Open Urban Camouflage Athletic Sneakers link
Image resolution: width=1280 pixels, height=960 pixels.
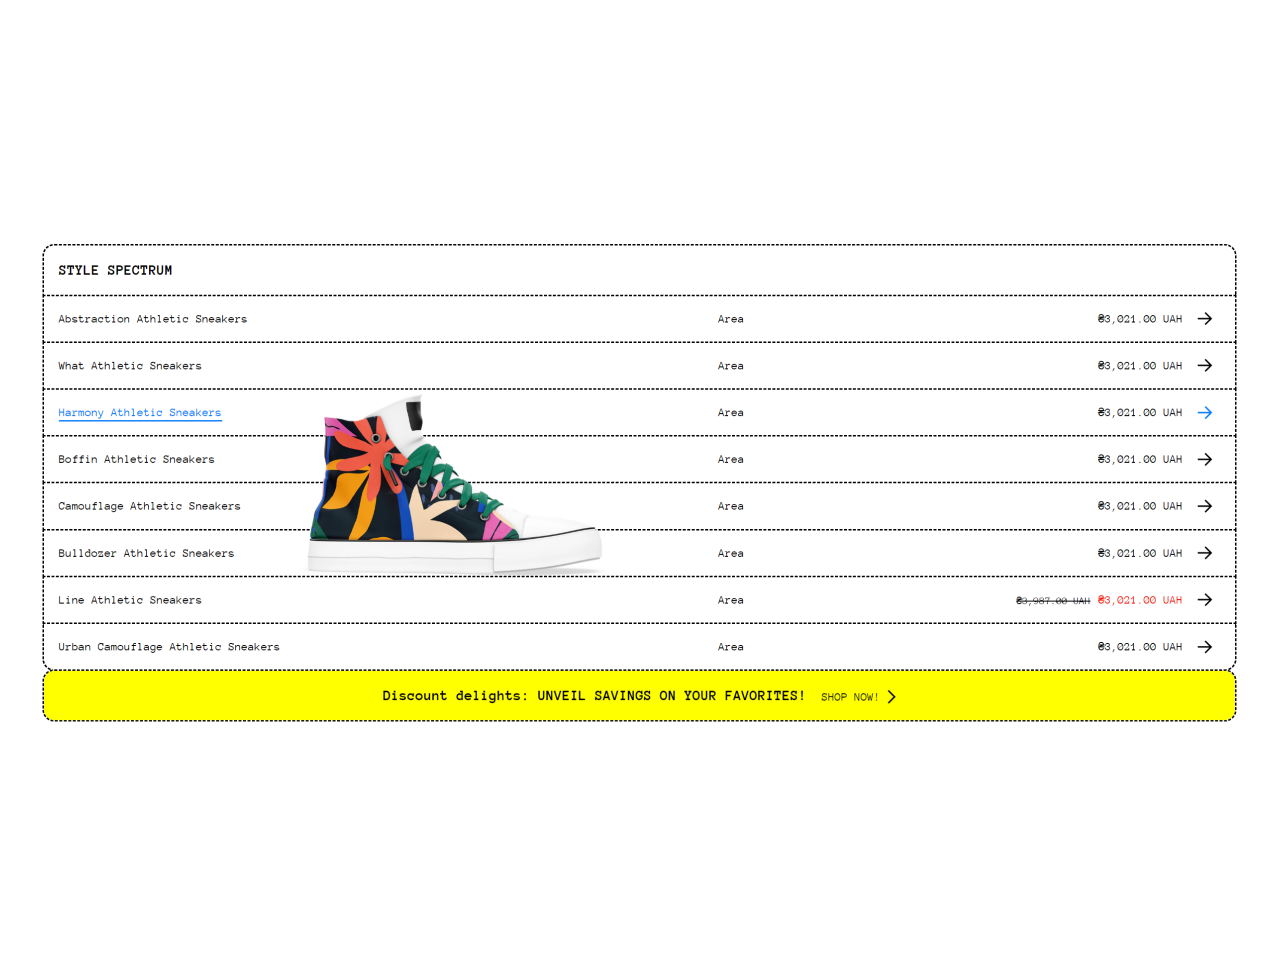(169, 647)
